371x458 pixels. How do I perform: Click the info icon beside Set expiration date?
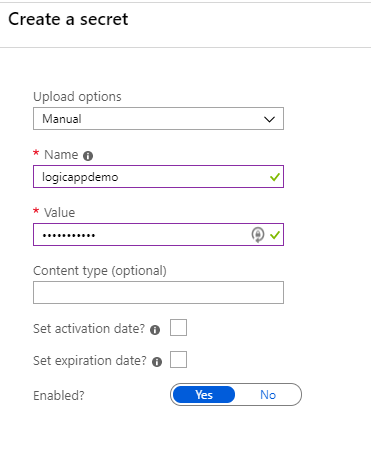157,362
